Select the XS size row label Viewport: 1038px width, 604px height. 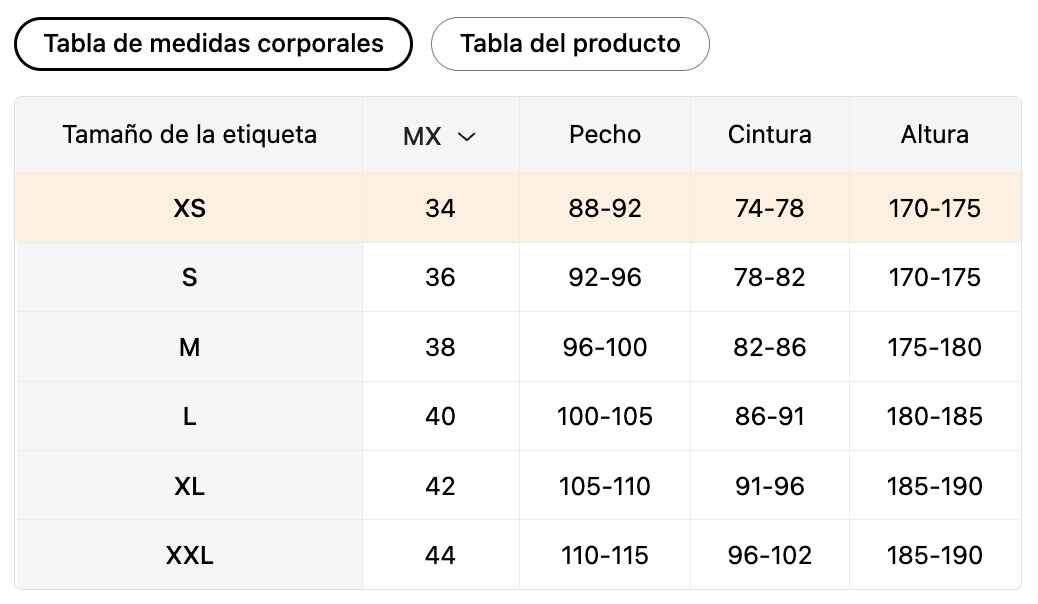click(x=189, y=209)
